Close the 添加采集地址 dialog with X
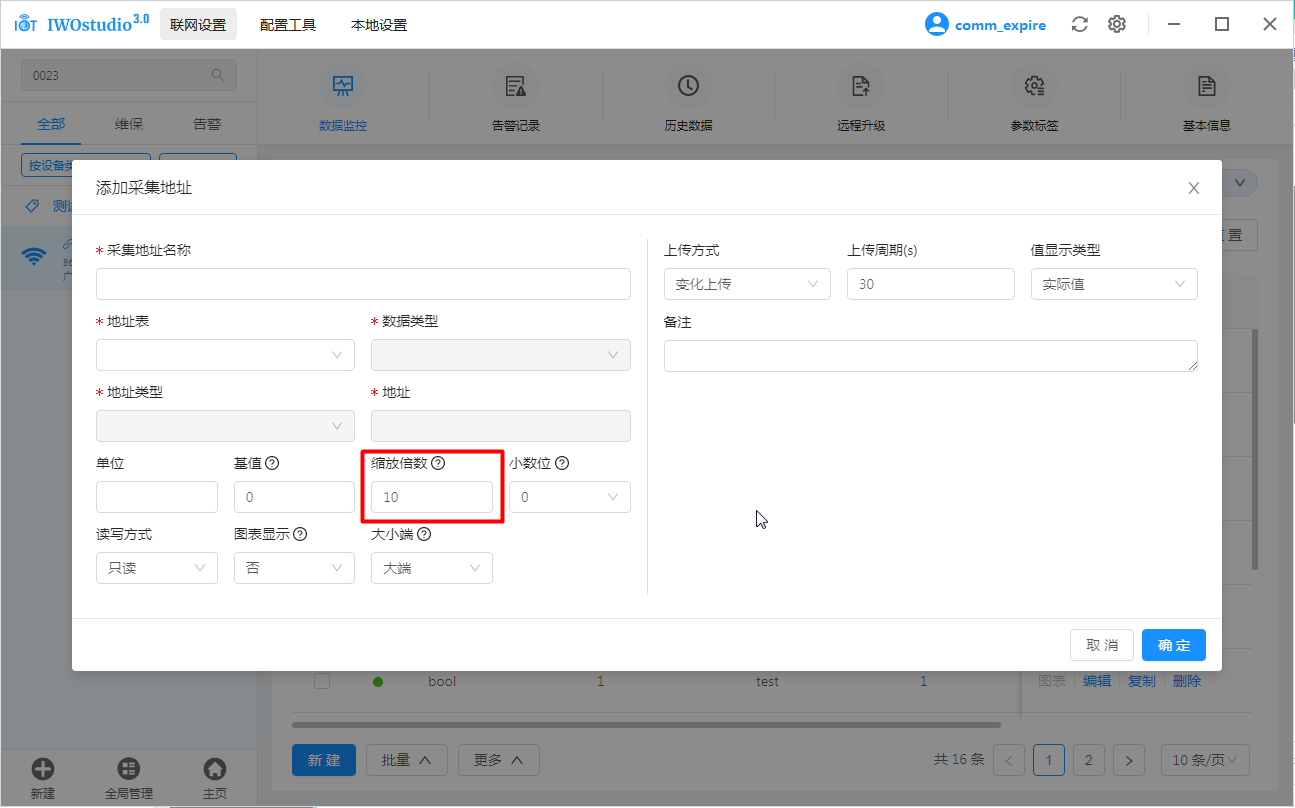1295x808 pixels. pos(1193,188)
